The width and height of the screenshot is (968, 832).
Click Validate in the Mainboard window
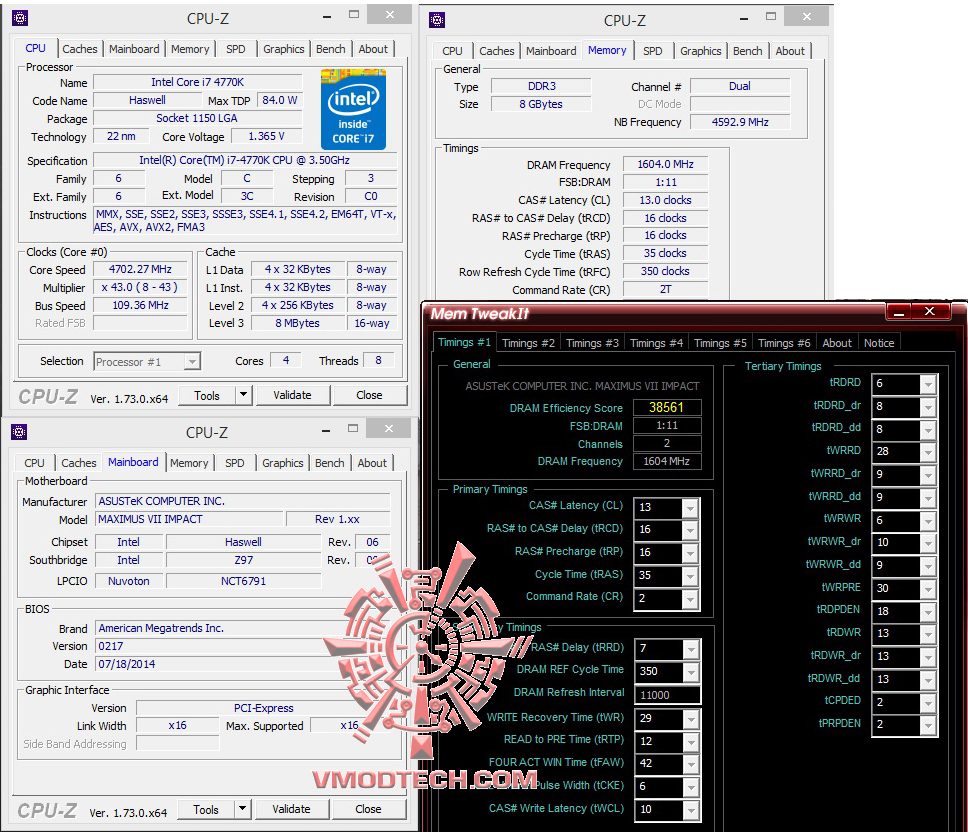(291, 809)
